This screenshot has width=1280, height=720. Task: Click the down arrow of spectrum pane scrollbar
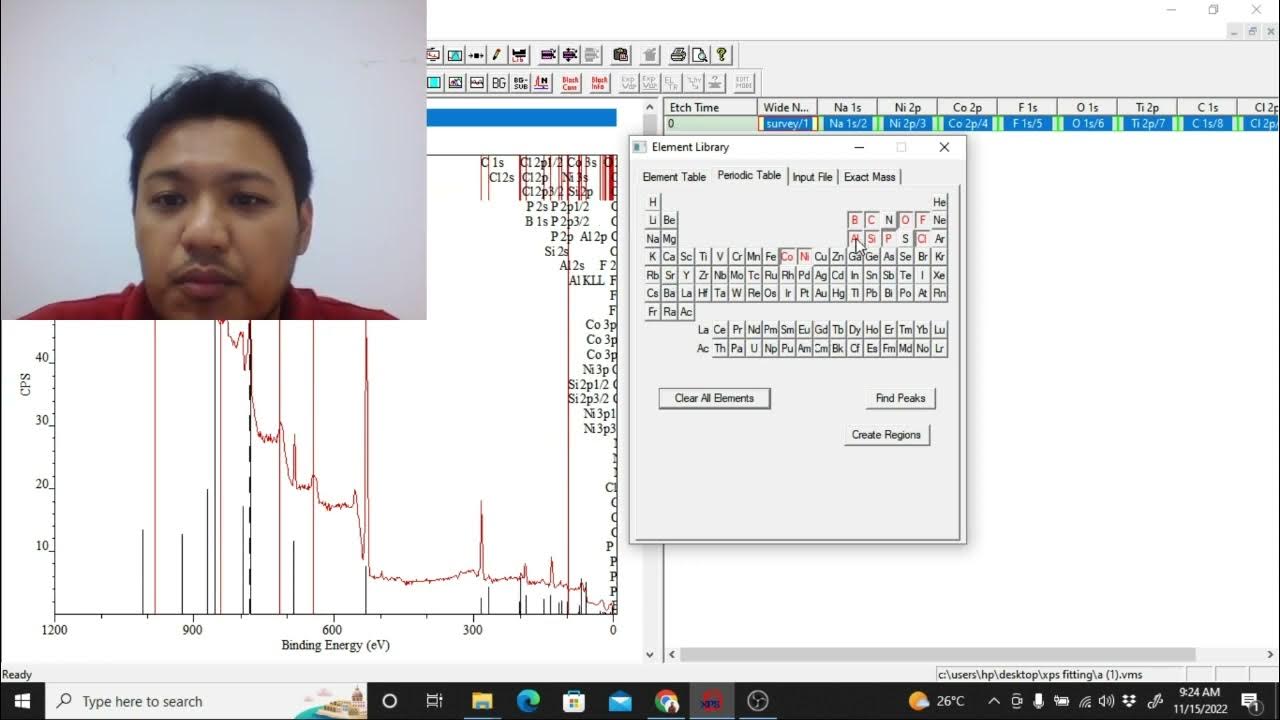click(x=650, y=655)
